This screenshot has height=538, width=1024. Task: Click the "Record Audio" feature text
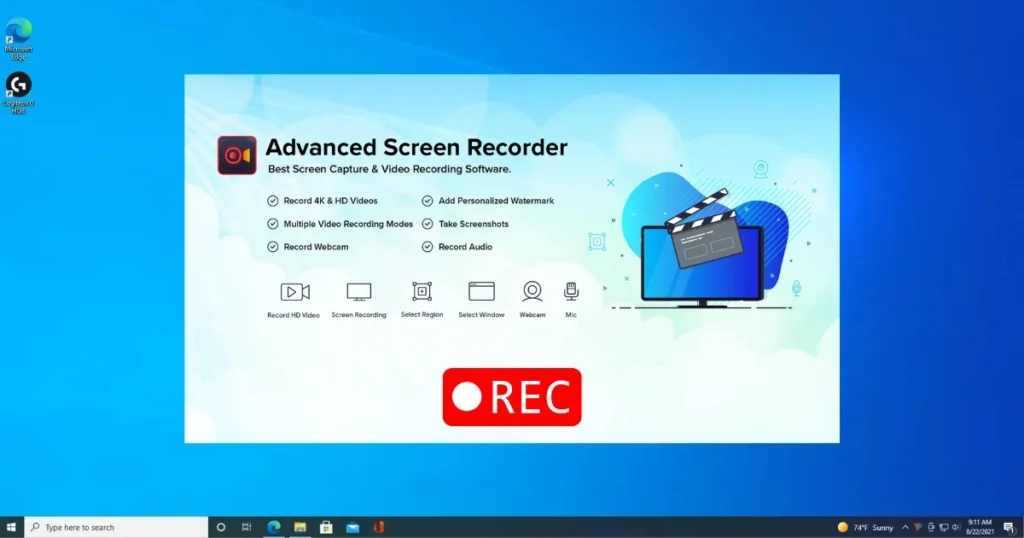click(466, 247)
